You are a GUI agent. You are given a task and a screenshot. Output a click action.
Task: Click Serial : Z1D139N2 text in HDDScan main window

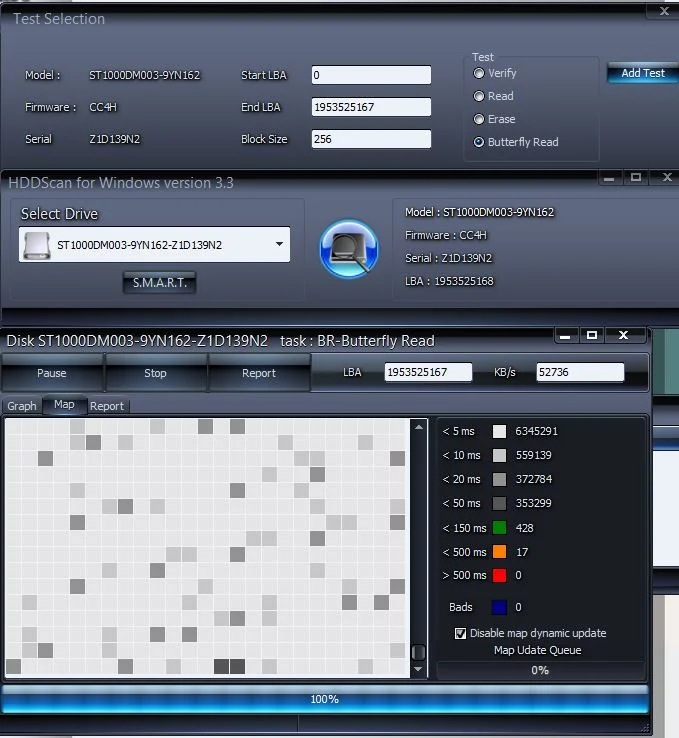[x=448, y=258]
